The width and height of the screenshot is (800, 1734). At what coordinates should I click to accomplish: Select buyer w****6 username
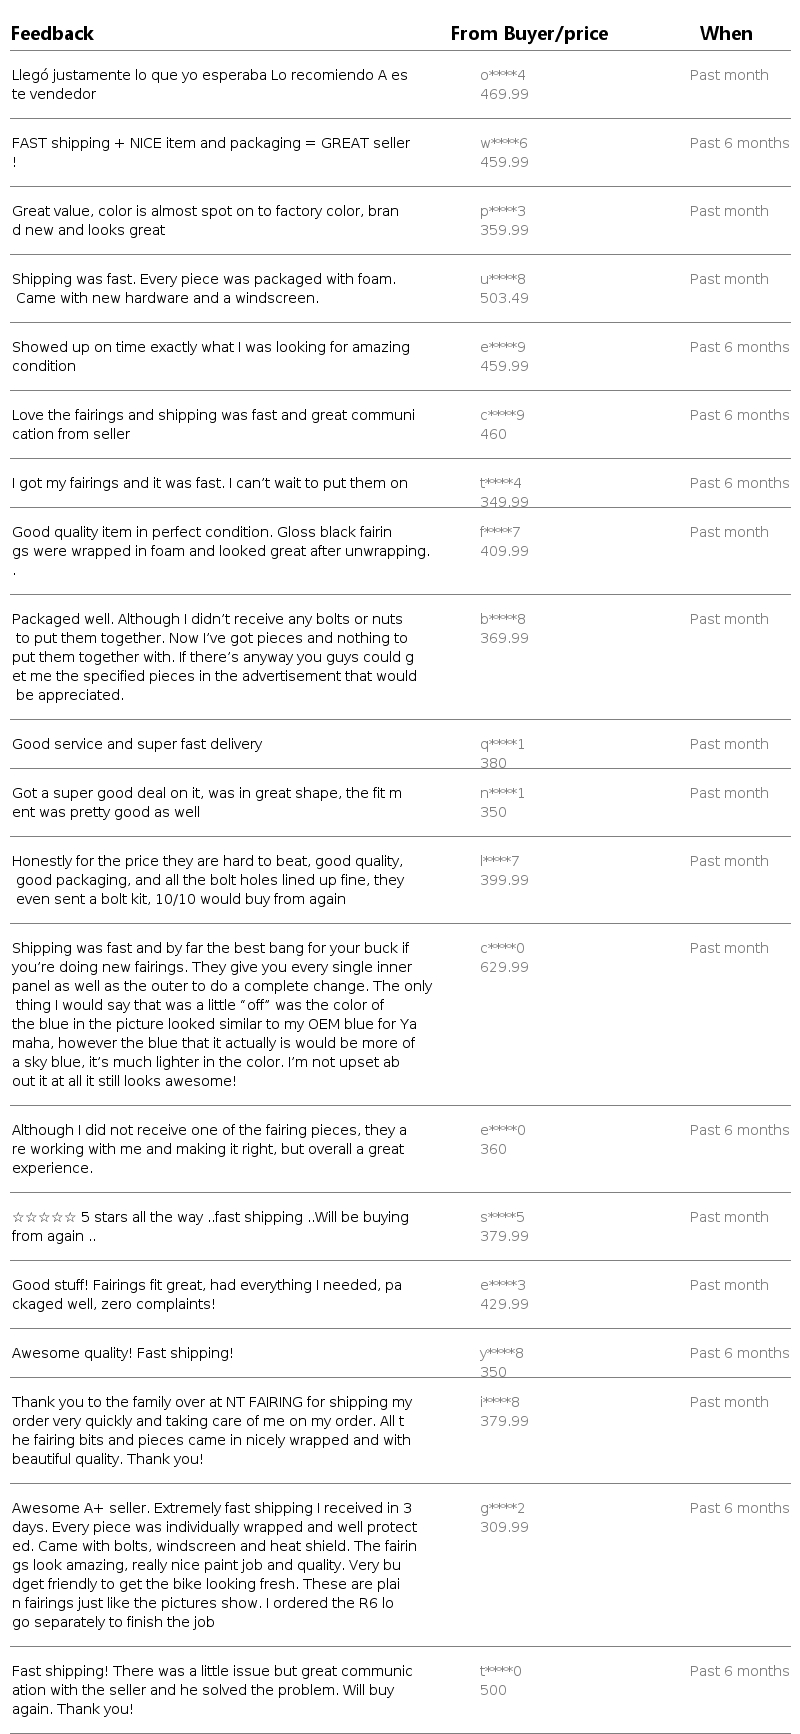pyautogui.click(x=504, y=143)
